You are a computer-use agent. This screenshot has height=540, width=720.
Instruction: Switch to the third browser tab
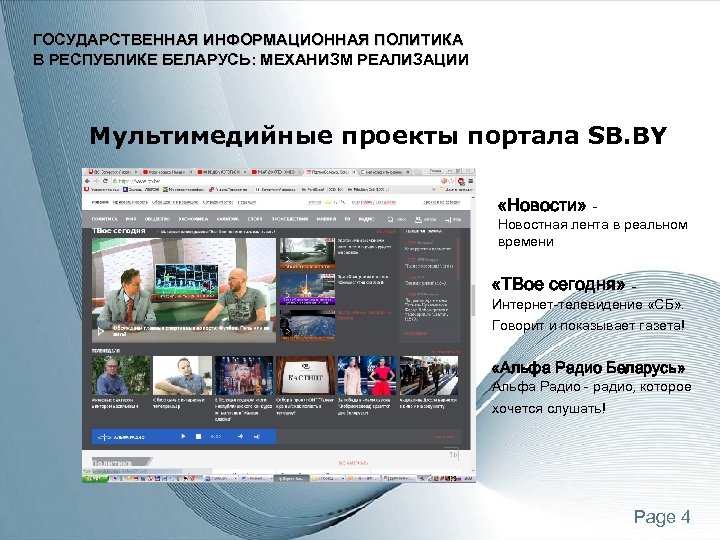click(220, 172)
